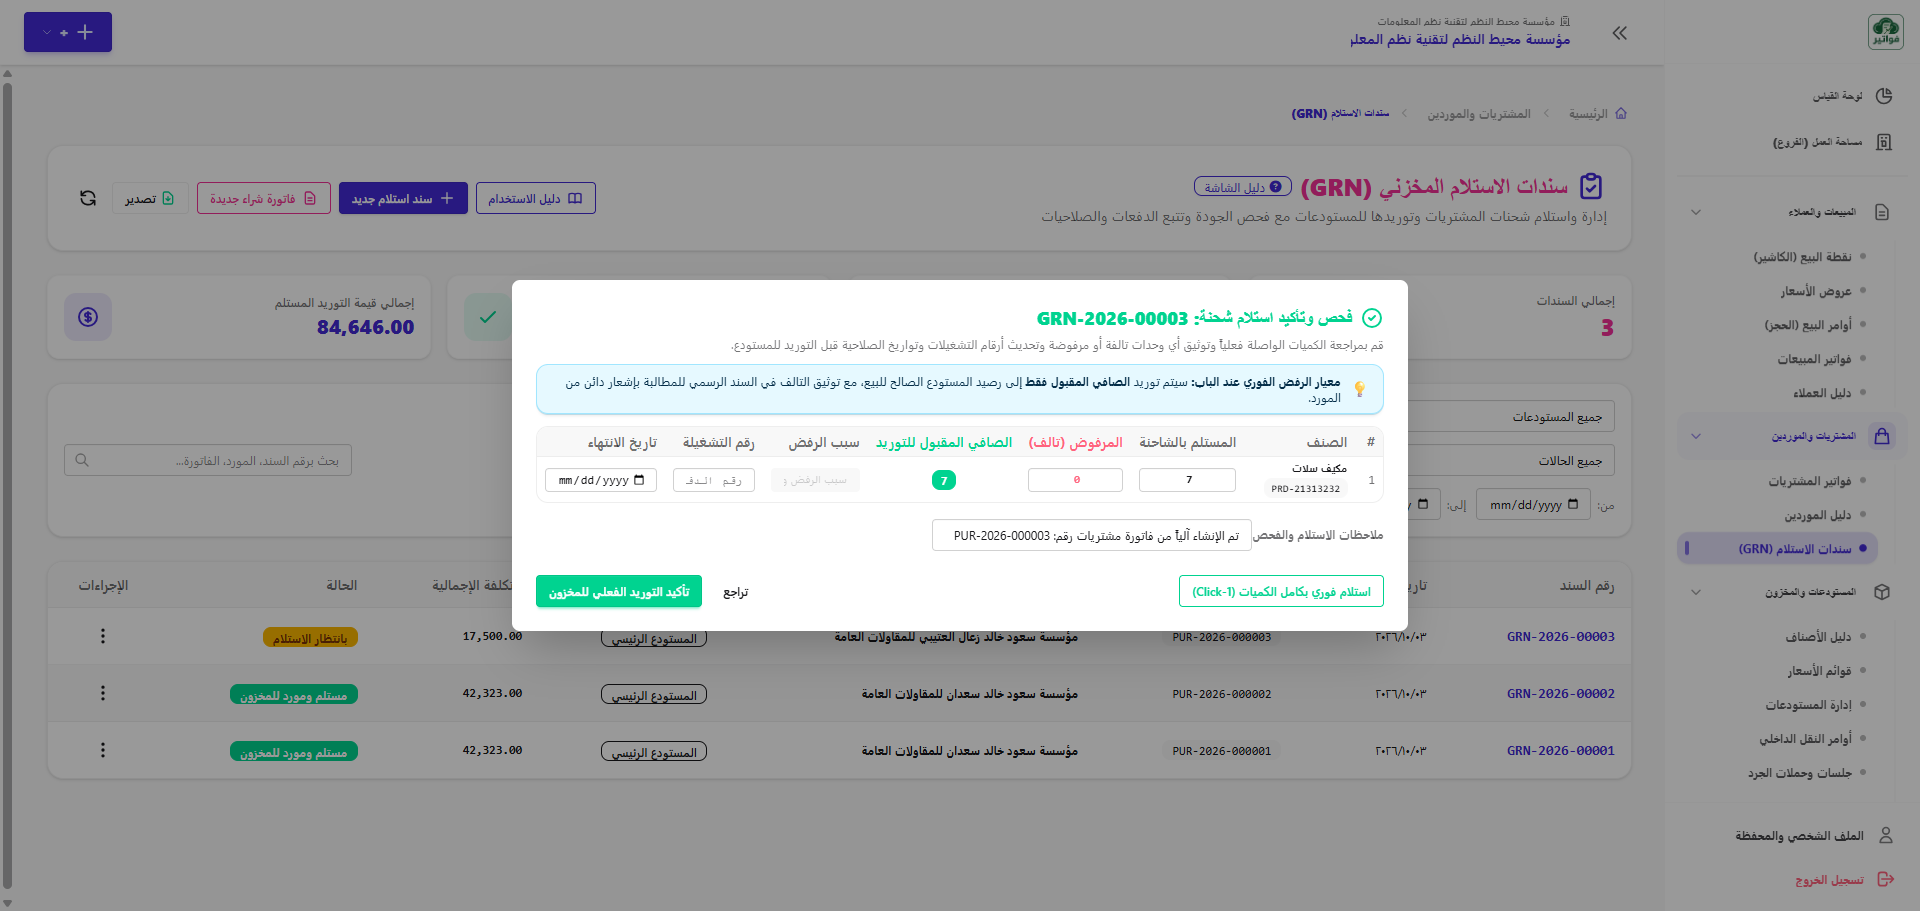The height and width of the screenshot is (911, 1920).
Task: Click دليل الشاشة help badge
Action: point(1243,187)
